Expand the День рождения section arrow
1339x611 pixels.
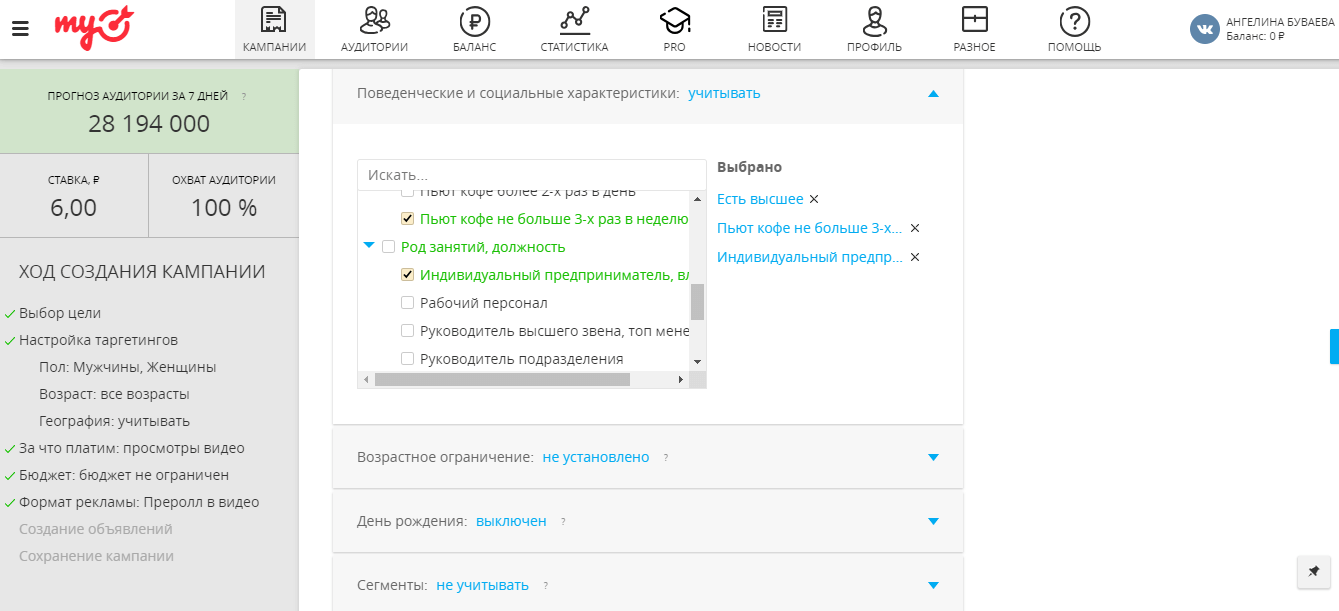[x=933, y=521]
